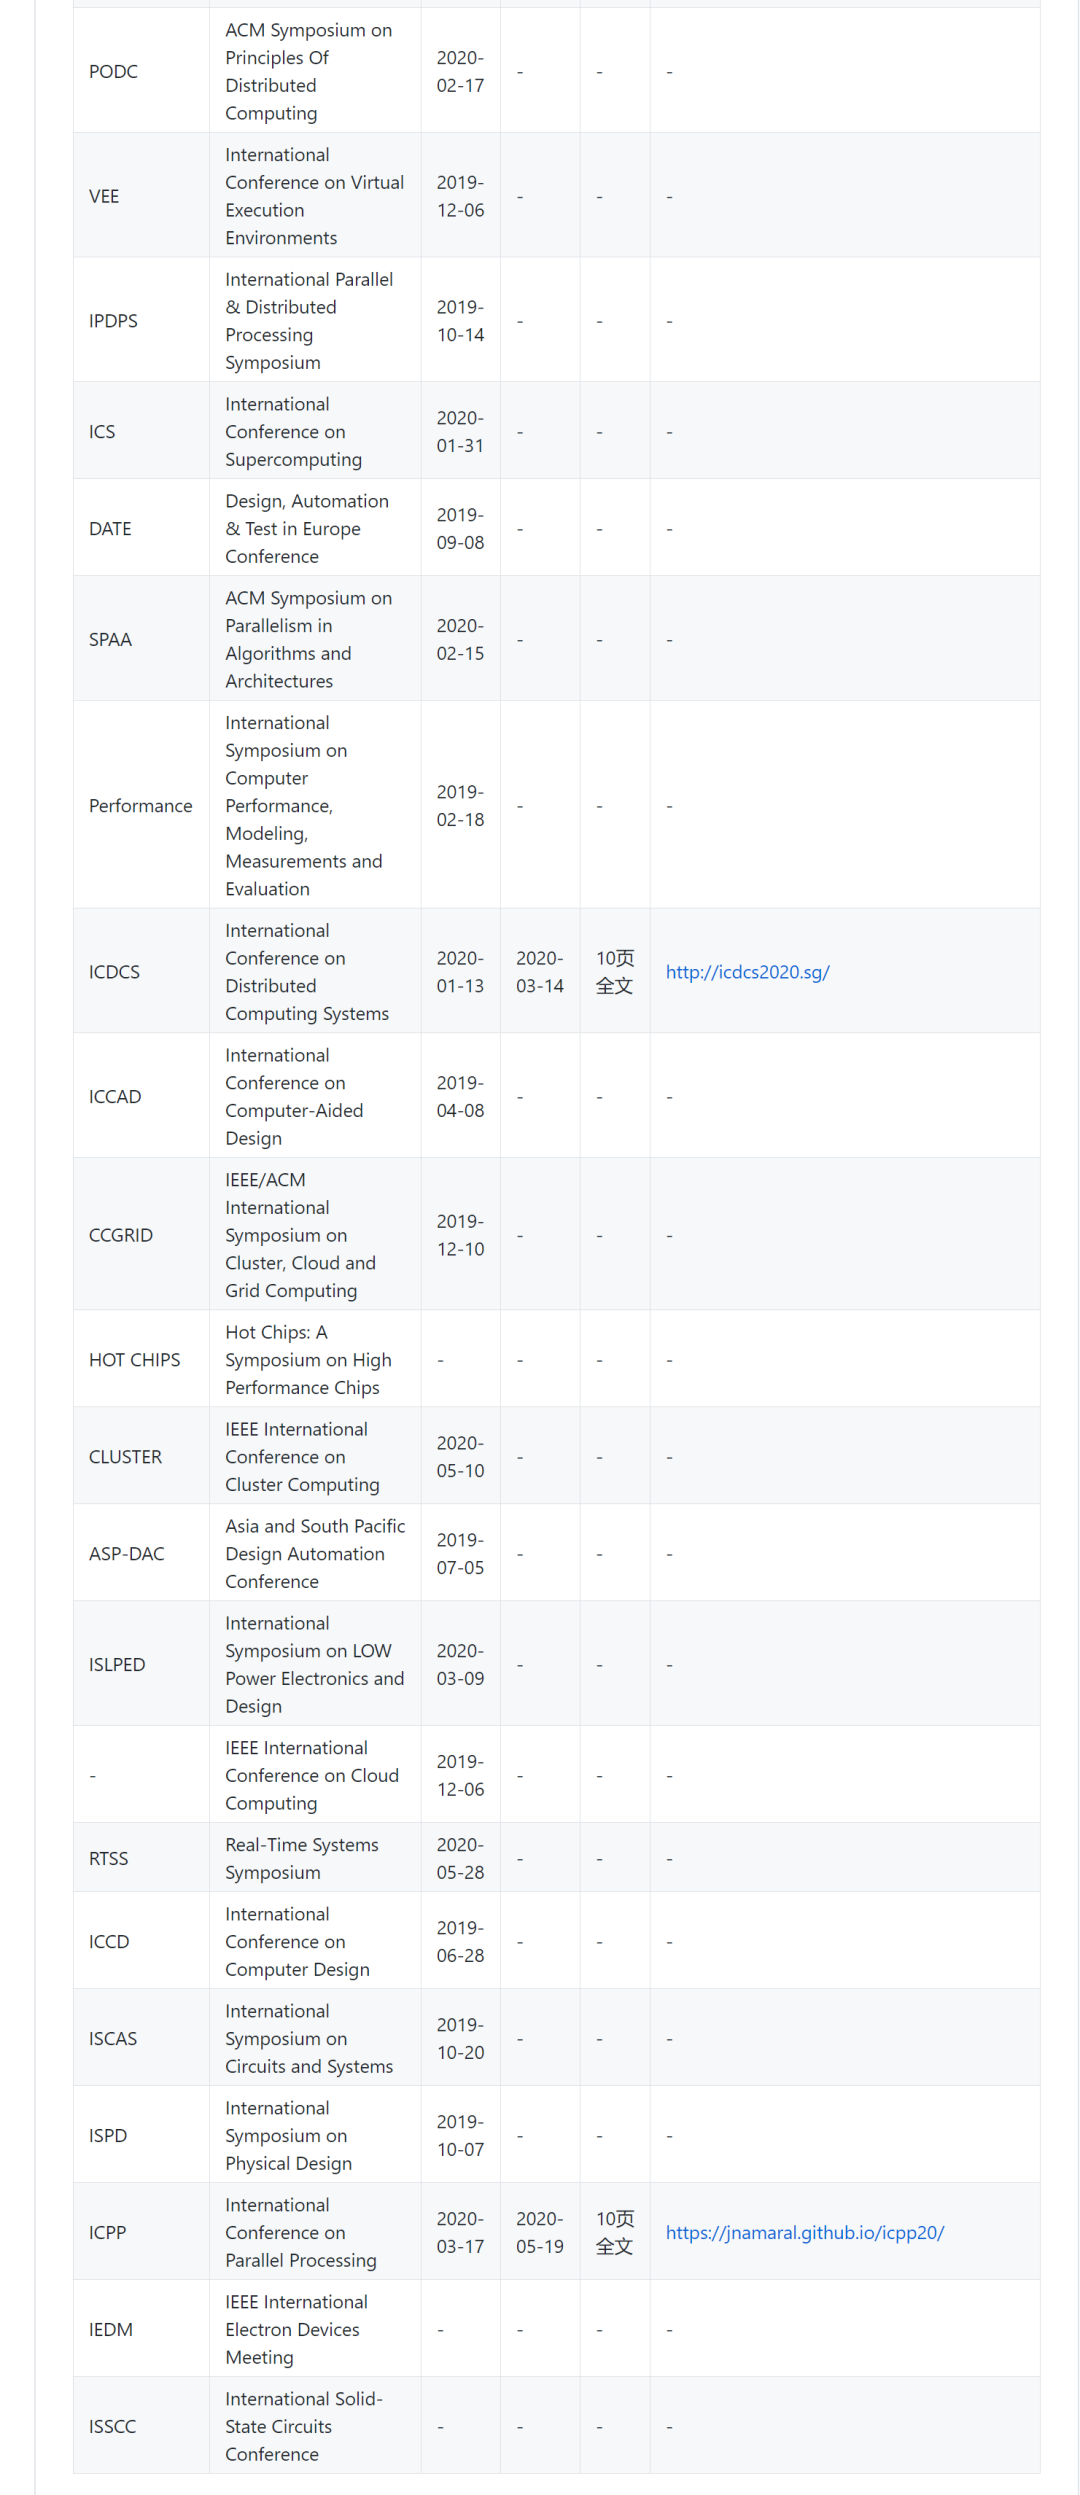This screenshot has width=1080, height=2495.
Task: Open the jnamaral.github.io/icpp20 link
Action: [804, 2232]
